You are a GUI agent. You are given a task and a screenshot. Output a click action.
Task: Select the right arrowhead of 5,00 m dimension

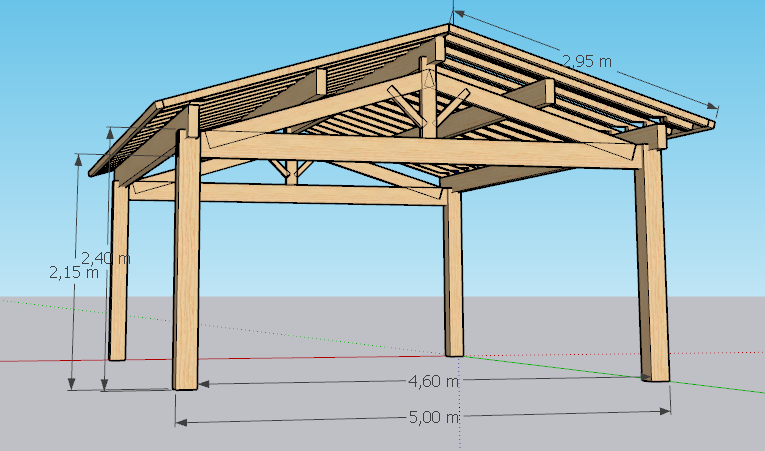(x=666, y=412)
